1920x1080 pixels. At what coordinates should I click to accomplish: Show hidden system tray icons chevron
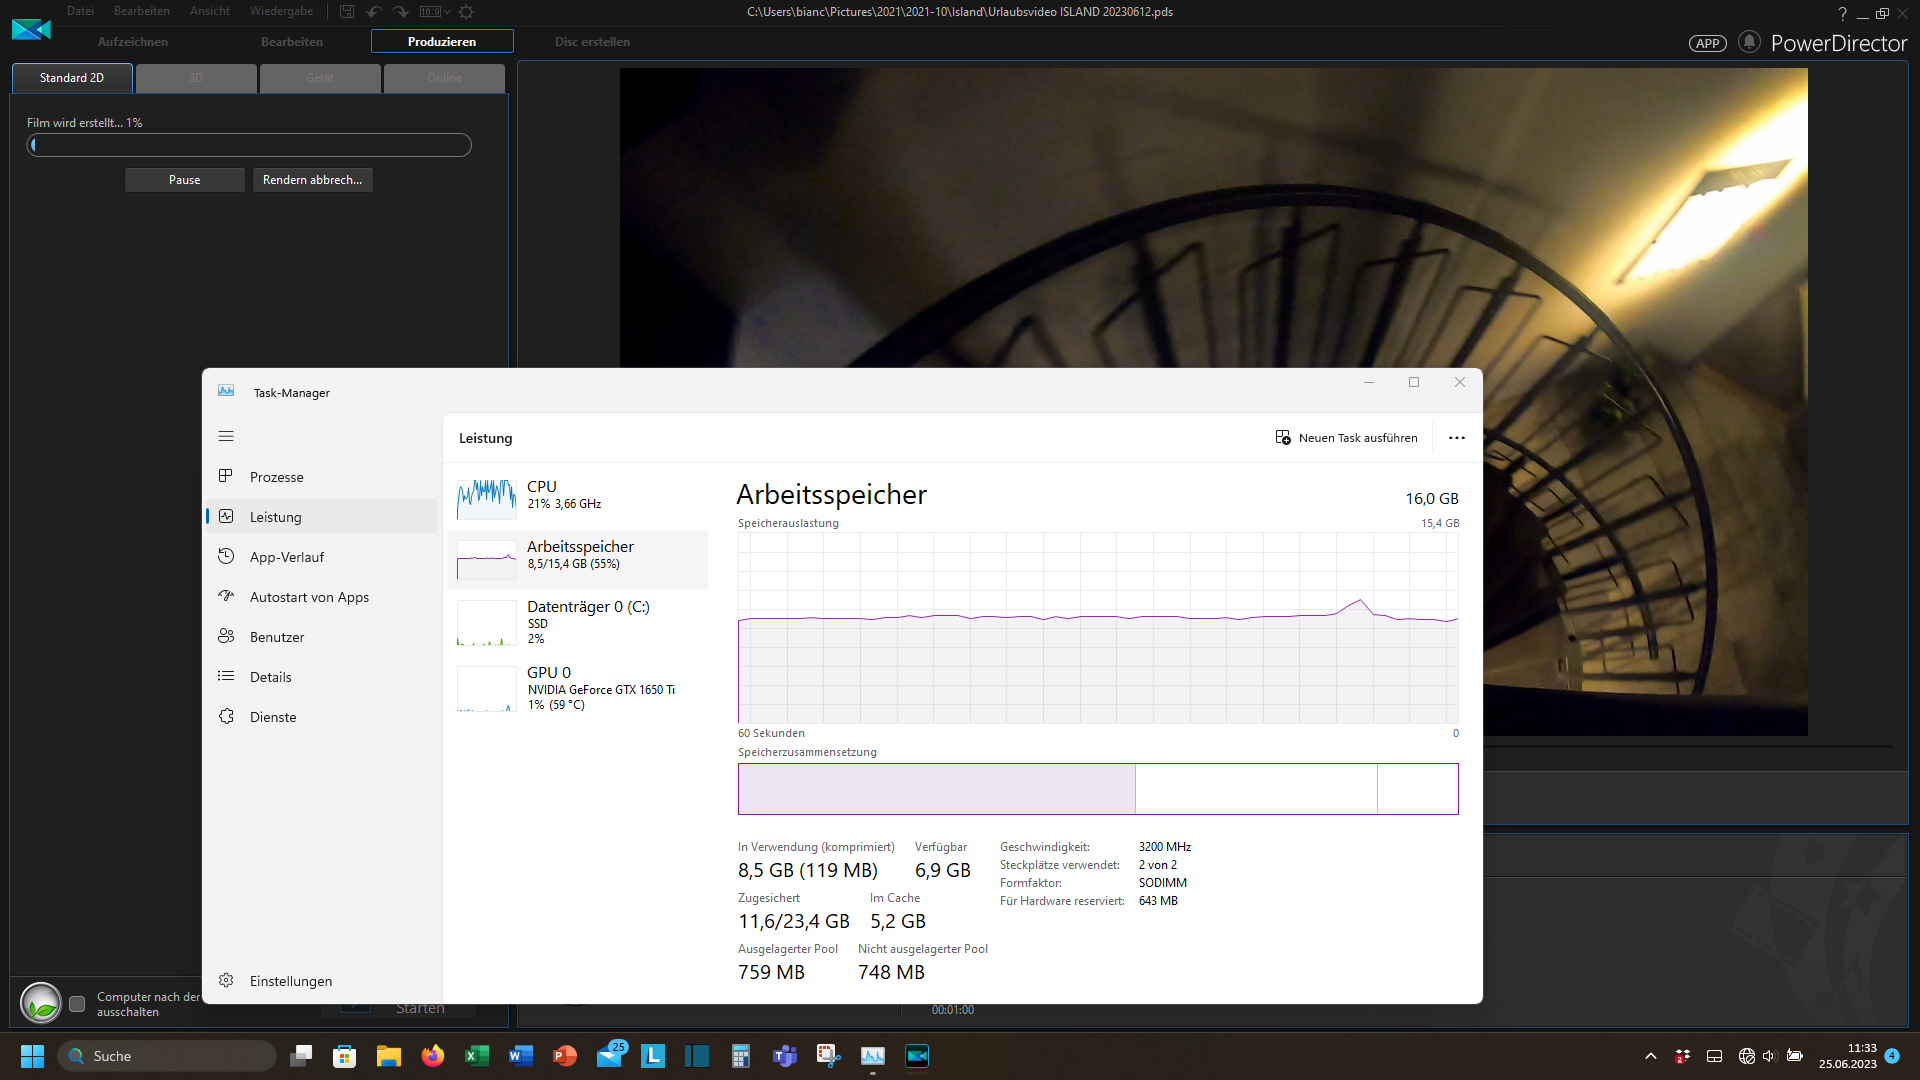[1651, 1056]
